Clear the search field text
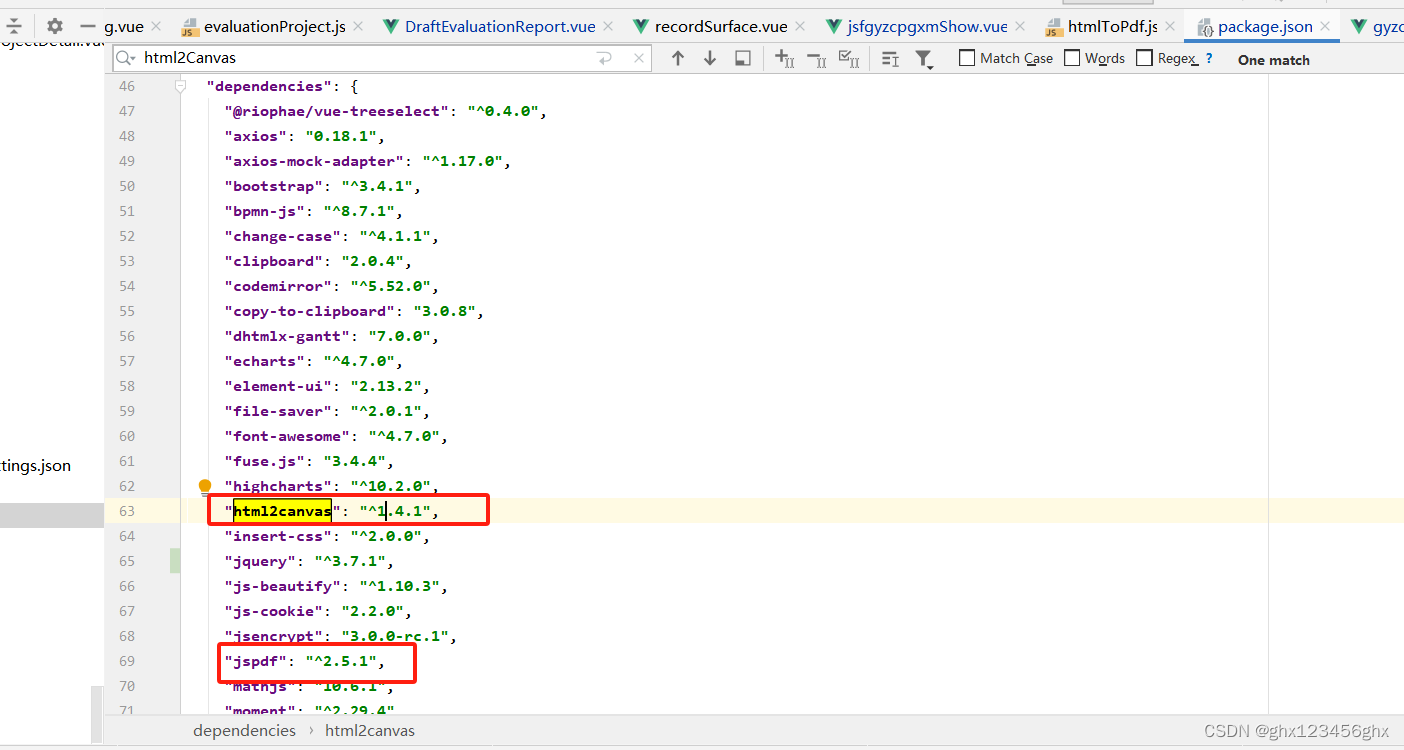Image resolution: width=1404 pixels, height=750 pixels. click(639, 59)
